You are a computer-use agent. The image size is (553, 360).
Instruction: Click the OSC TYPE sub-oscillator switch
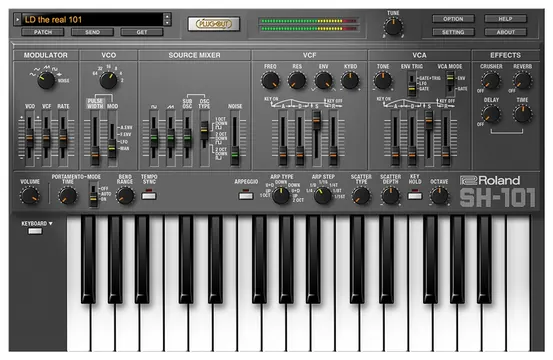point(204,138)
